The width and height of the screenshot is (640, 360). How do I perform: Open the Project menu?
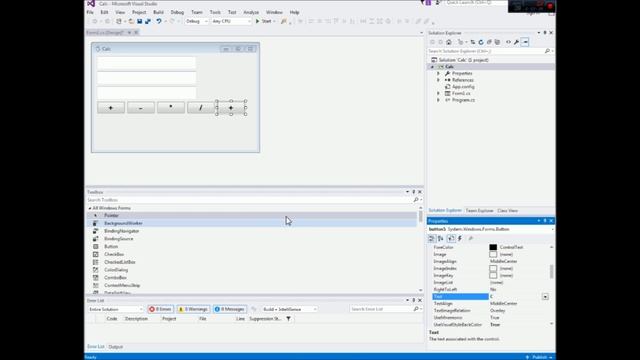point(139,12)
